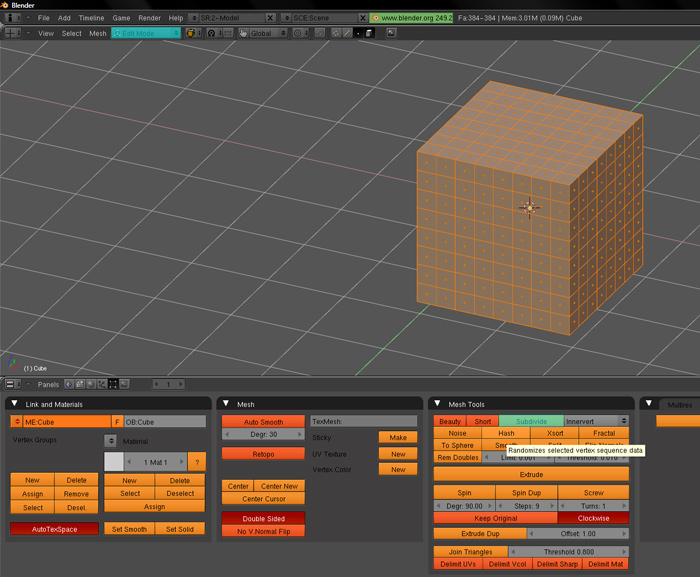Screen dimensions: 700x577
Task: Collapse the Link and Materials panel
Action: pyautogui.click(x=14, y=403)
